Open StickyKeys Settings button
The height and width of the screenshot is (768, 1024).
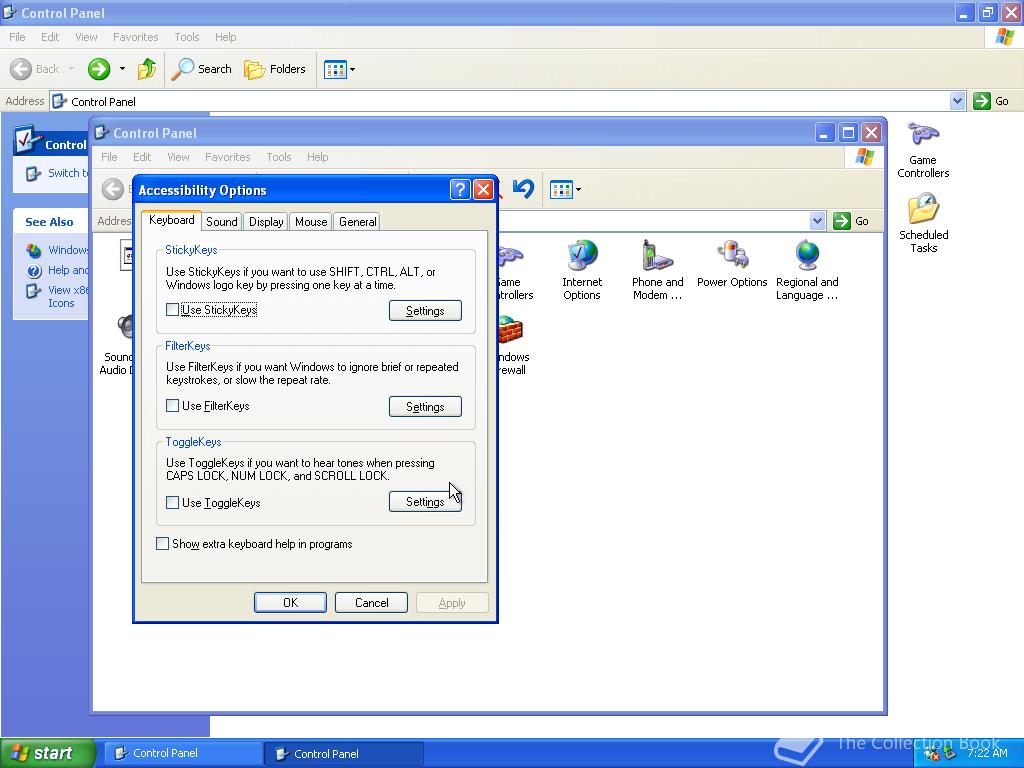[425, 311]
